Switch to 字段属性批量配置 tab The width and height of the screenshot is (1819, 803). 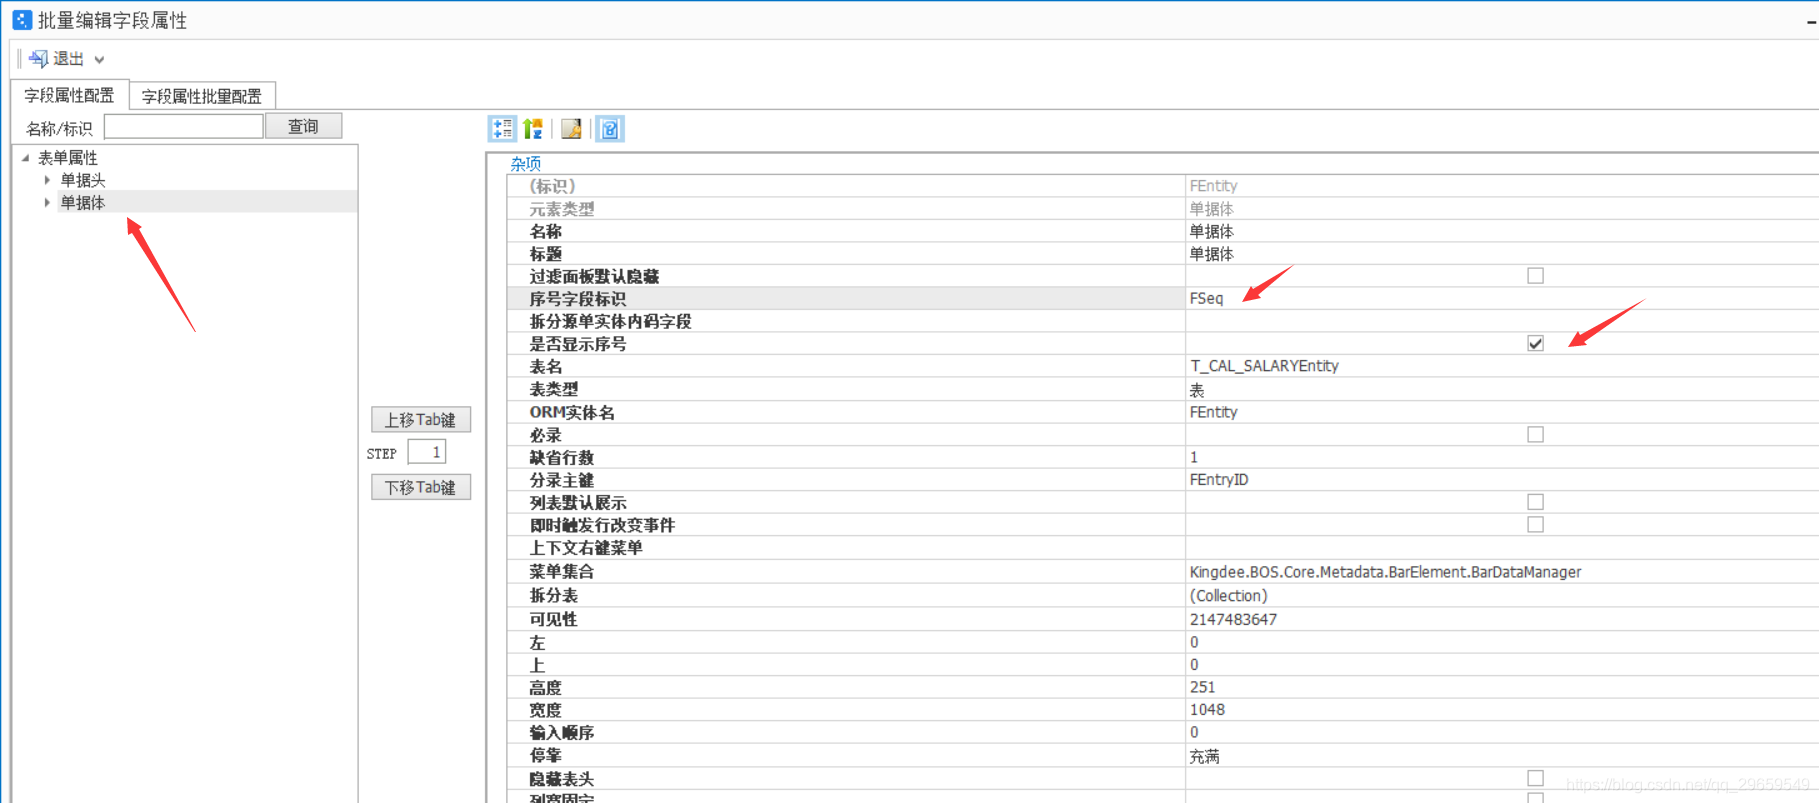point(201,96)
